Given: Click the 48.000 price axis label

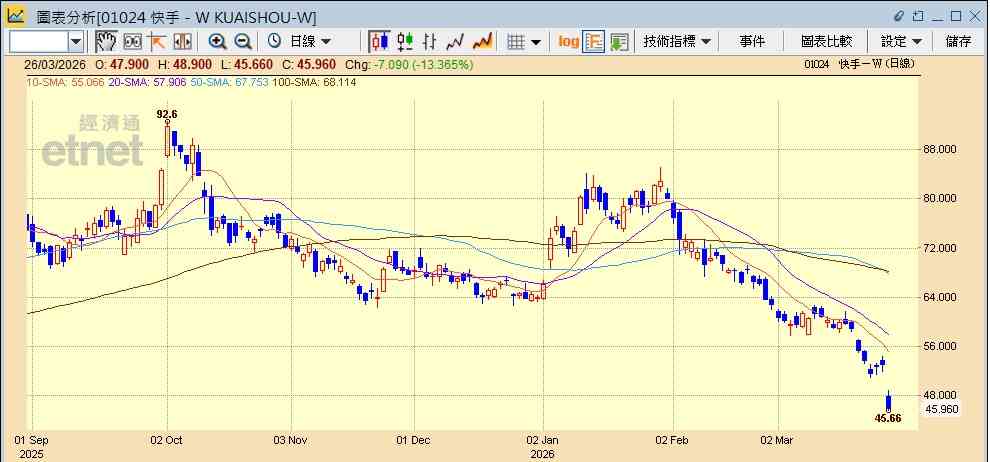Looking at the screenshot, I should click(x=941, y=396).
